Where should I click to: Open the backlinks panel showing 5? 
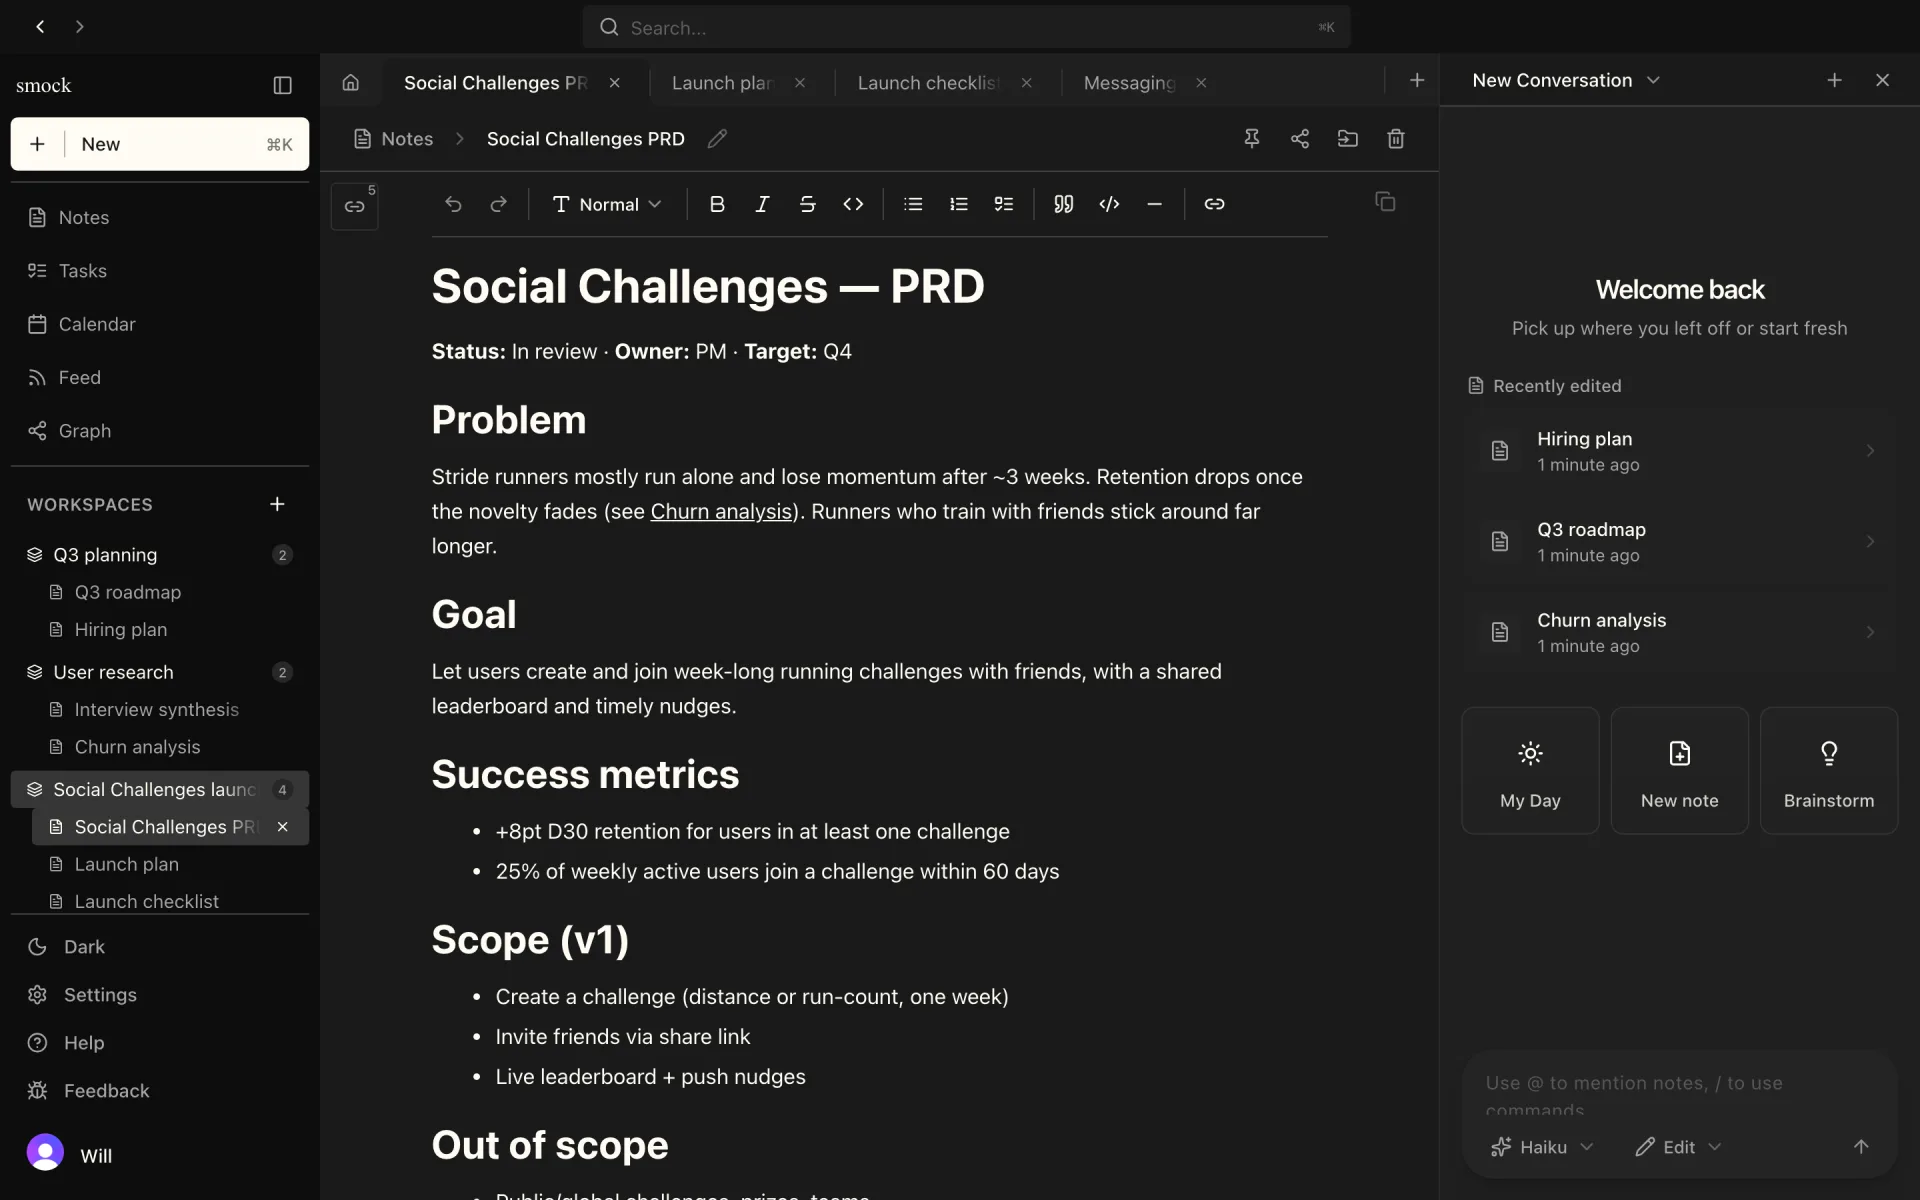pyautogui.click(x=355, y=205)
